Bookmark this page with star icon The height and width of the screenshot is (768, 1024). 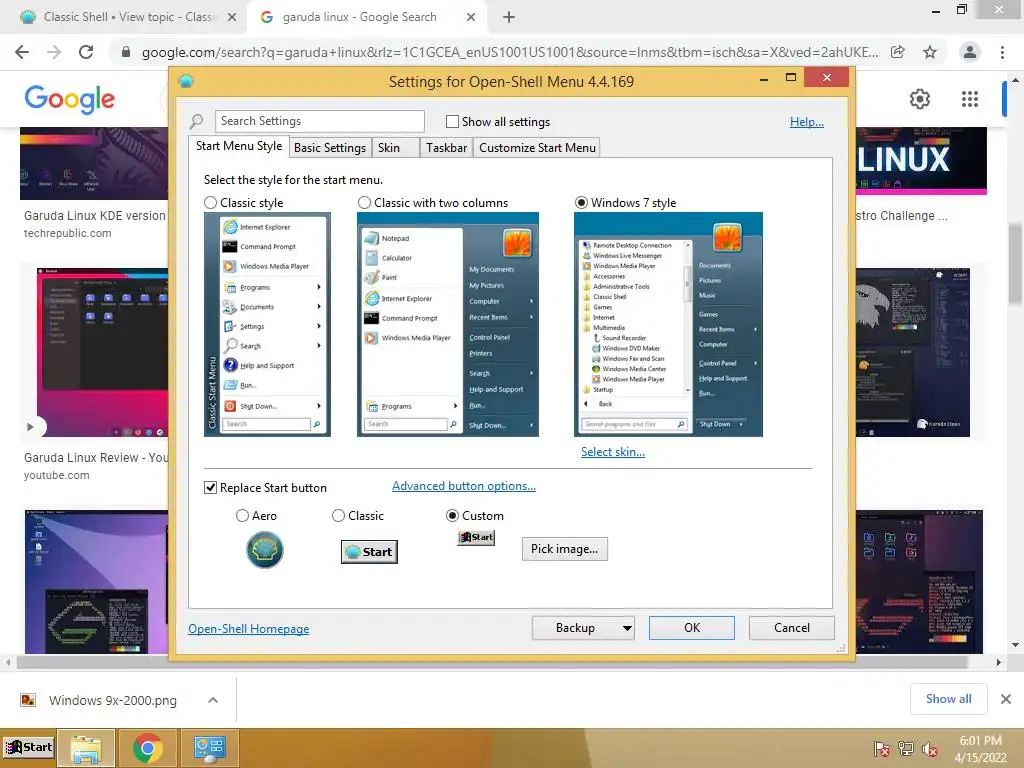(x=930, y=52)
